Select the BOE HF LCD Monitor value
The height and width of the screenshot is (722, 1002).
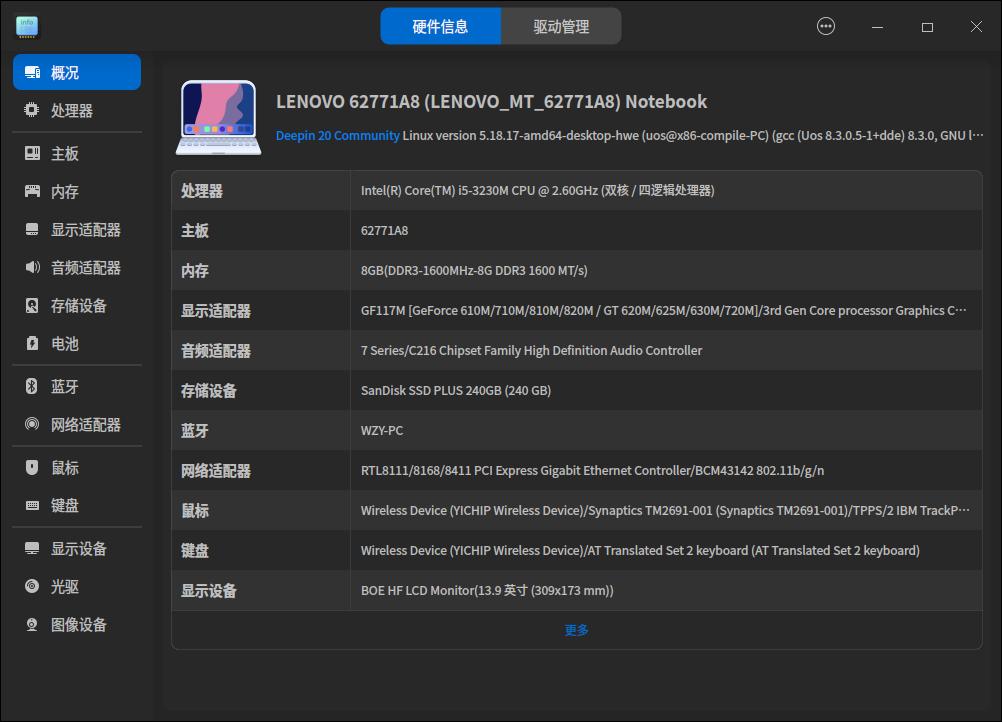[x=487, y=590]
